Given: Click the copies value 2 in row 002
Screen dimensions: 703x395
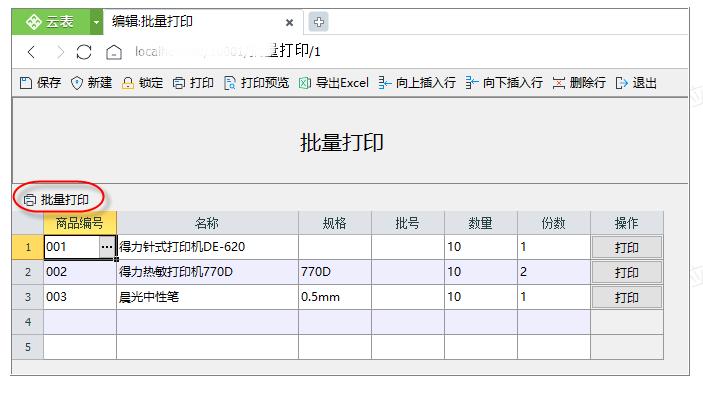Looking at the screenshot, I should (x=554, y=272).
